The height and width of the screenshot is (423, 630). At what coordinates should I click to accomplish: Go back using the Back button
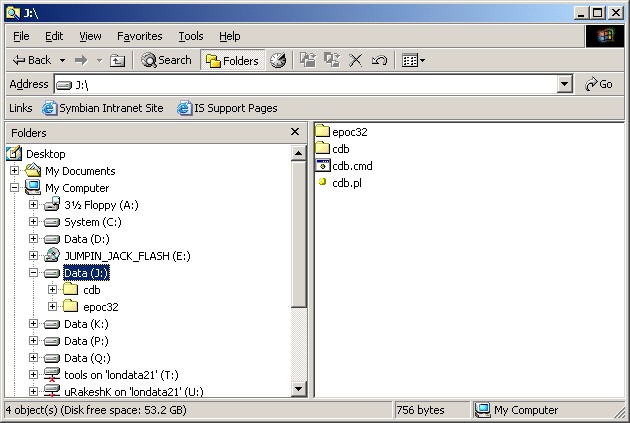[31, 60]
